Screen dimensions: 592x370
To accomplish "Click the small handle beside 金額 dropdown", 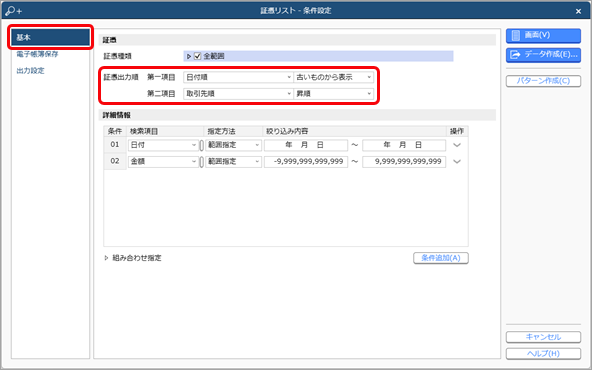I will [x=202, y=162].
